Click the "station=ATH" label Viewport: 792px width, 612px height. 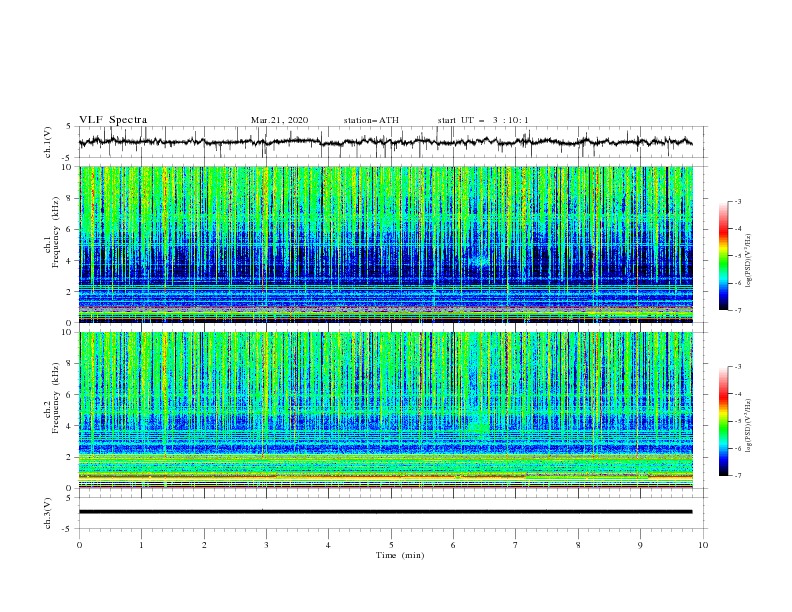tap(371, 120)
